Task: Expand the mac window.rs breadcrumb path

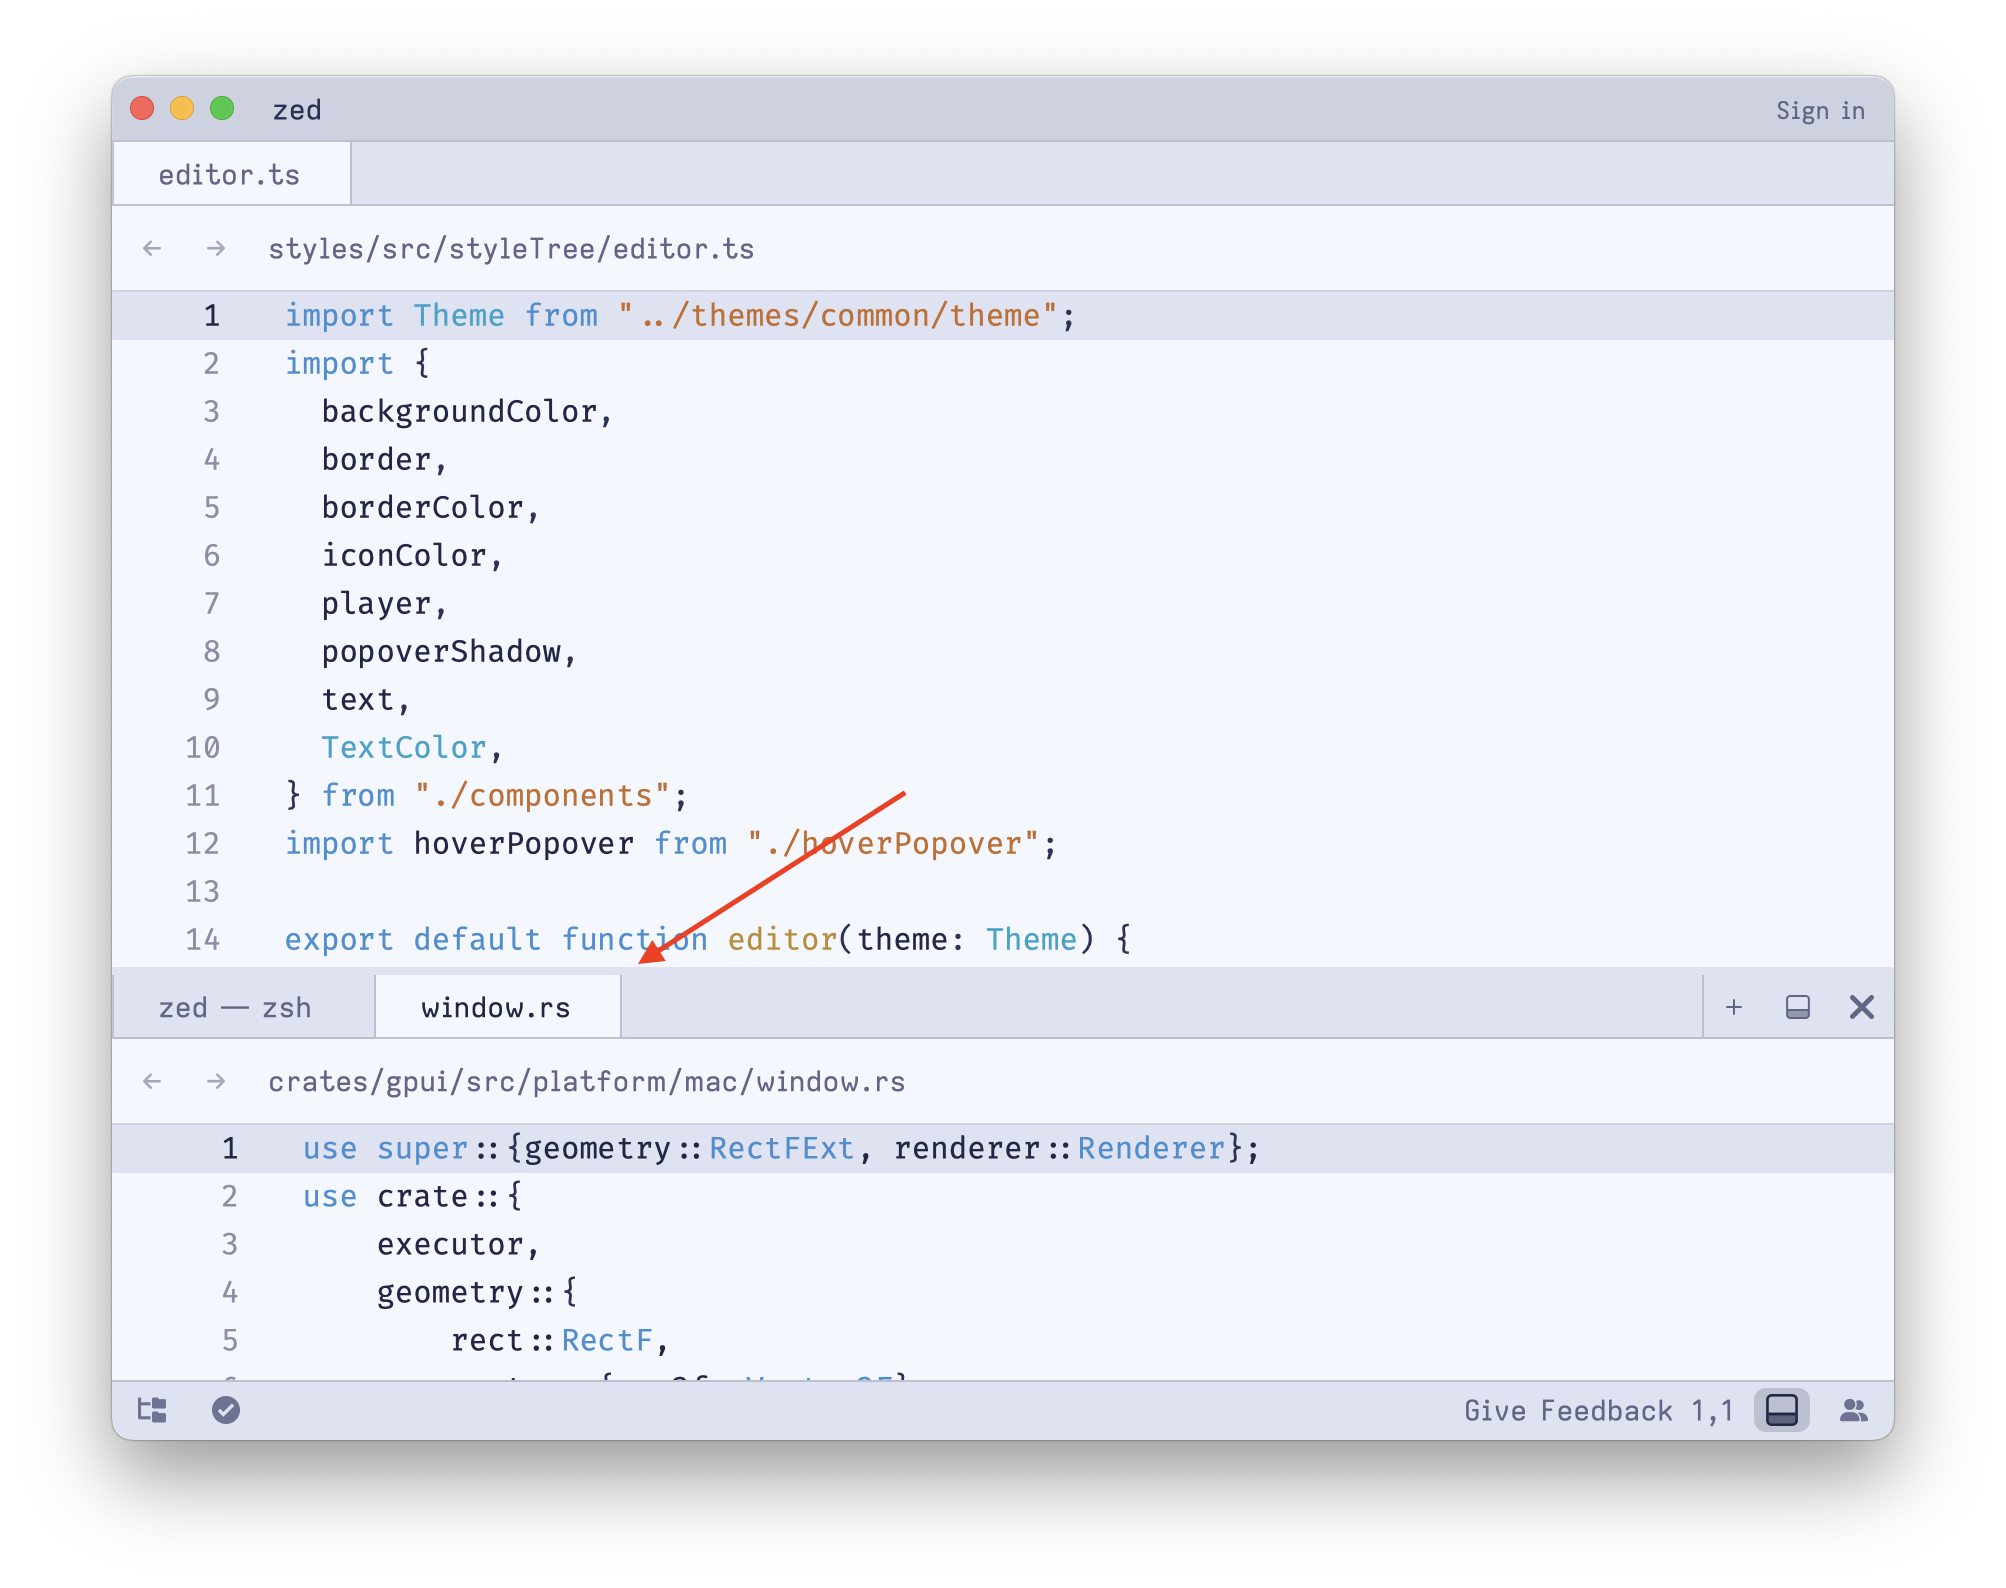Action: click(588, 1081)
